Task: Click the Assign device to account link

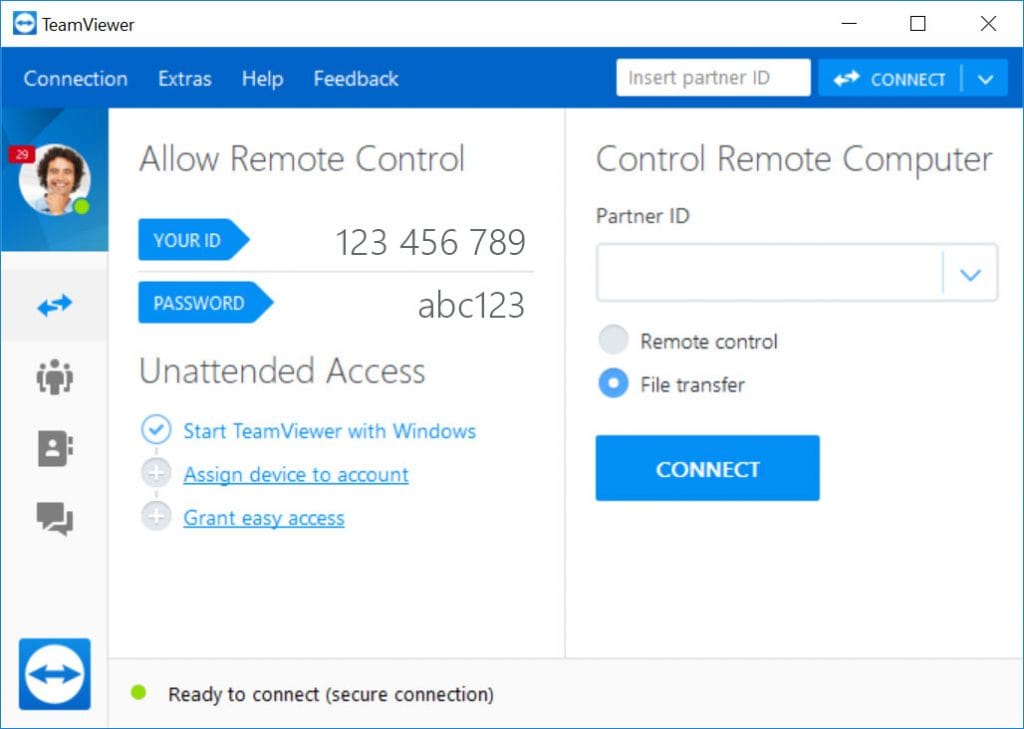Action: point(295,474)
